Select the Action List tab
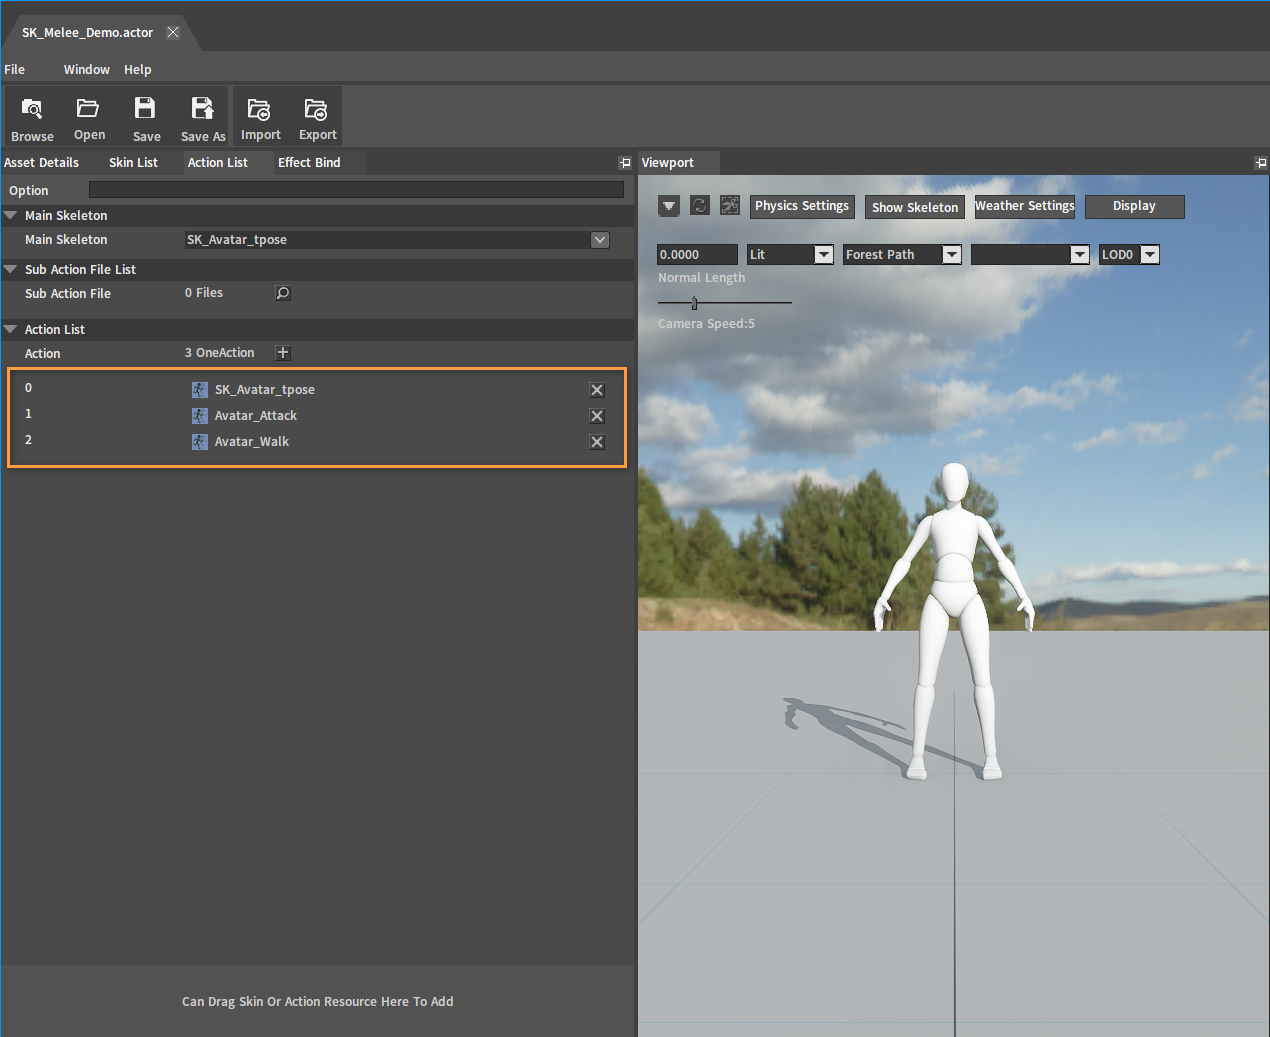Viewport: 1270px width, 1037px height. [x=218, y=163]
